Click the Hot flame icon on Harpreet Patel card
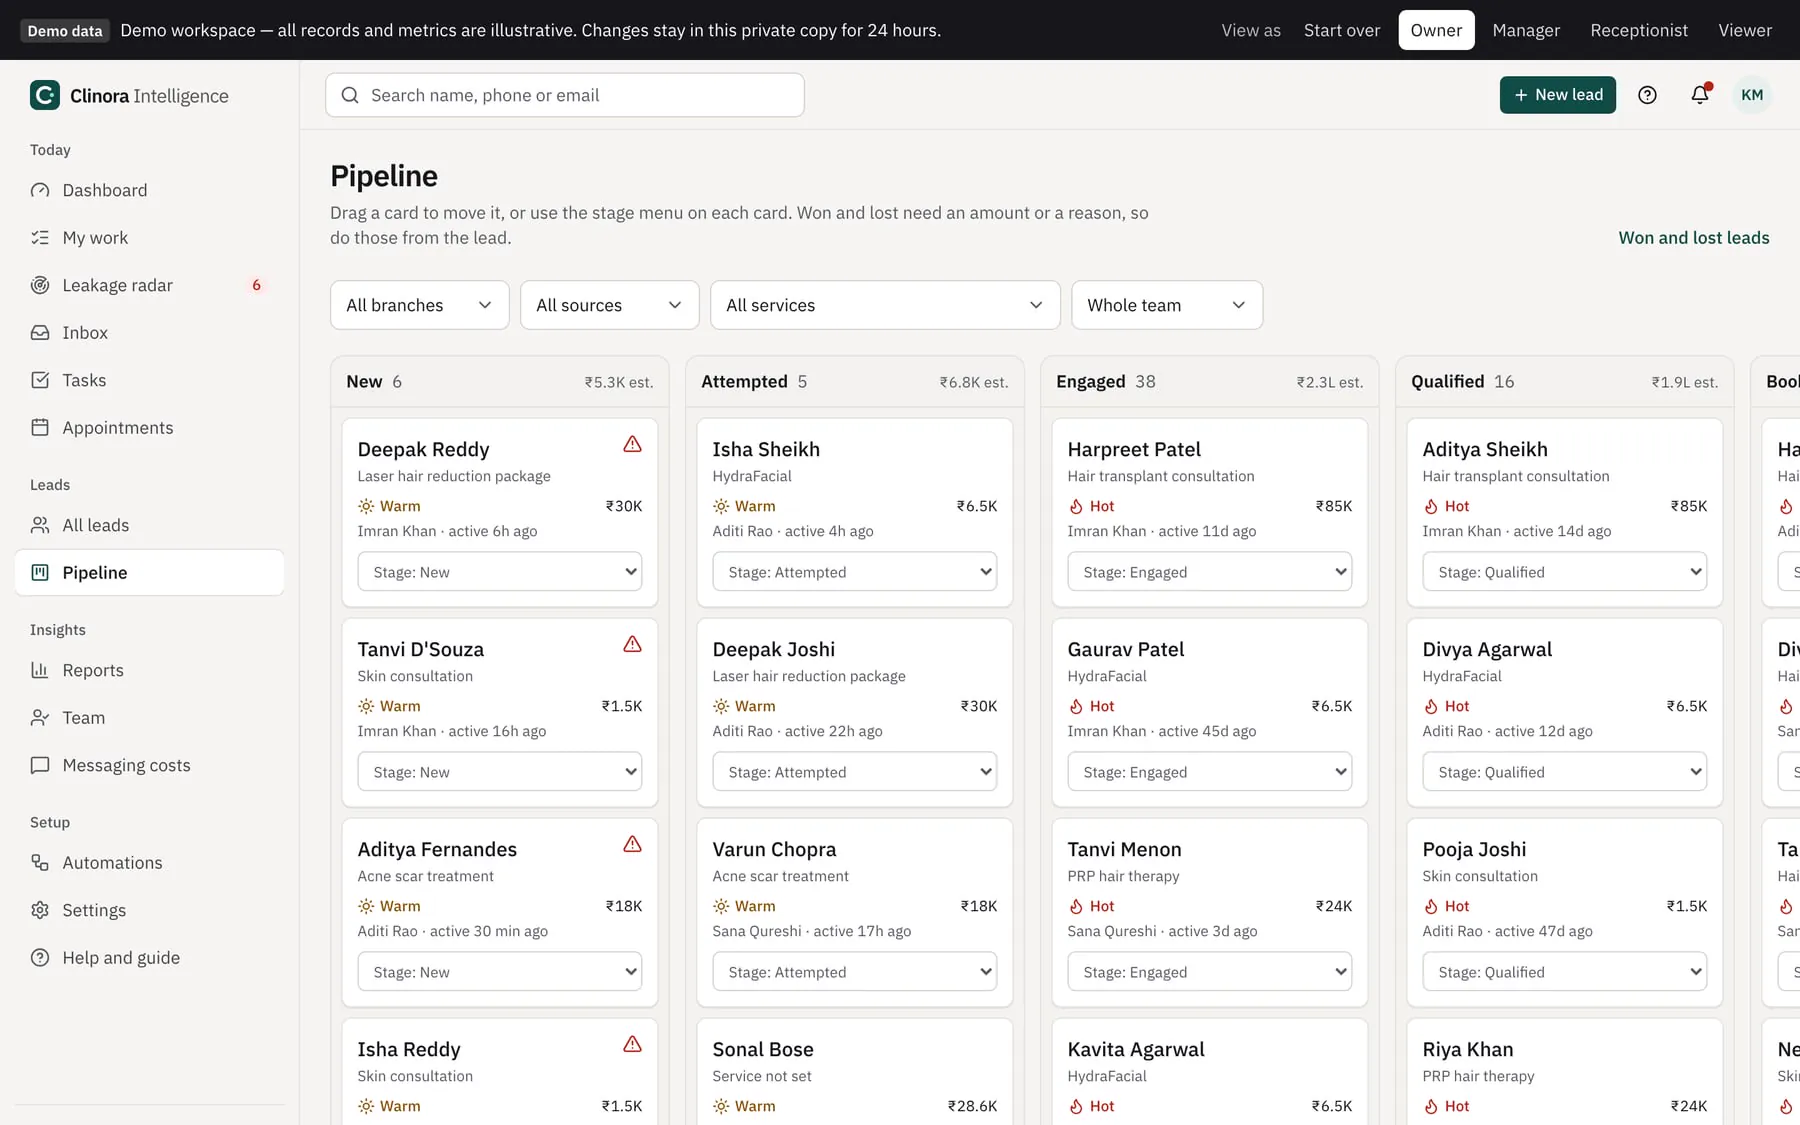1800x1125 pixels. tap(1076, 507)
